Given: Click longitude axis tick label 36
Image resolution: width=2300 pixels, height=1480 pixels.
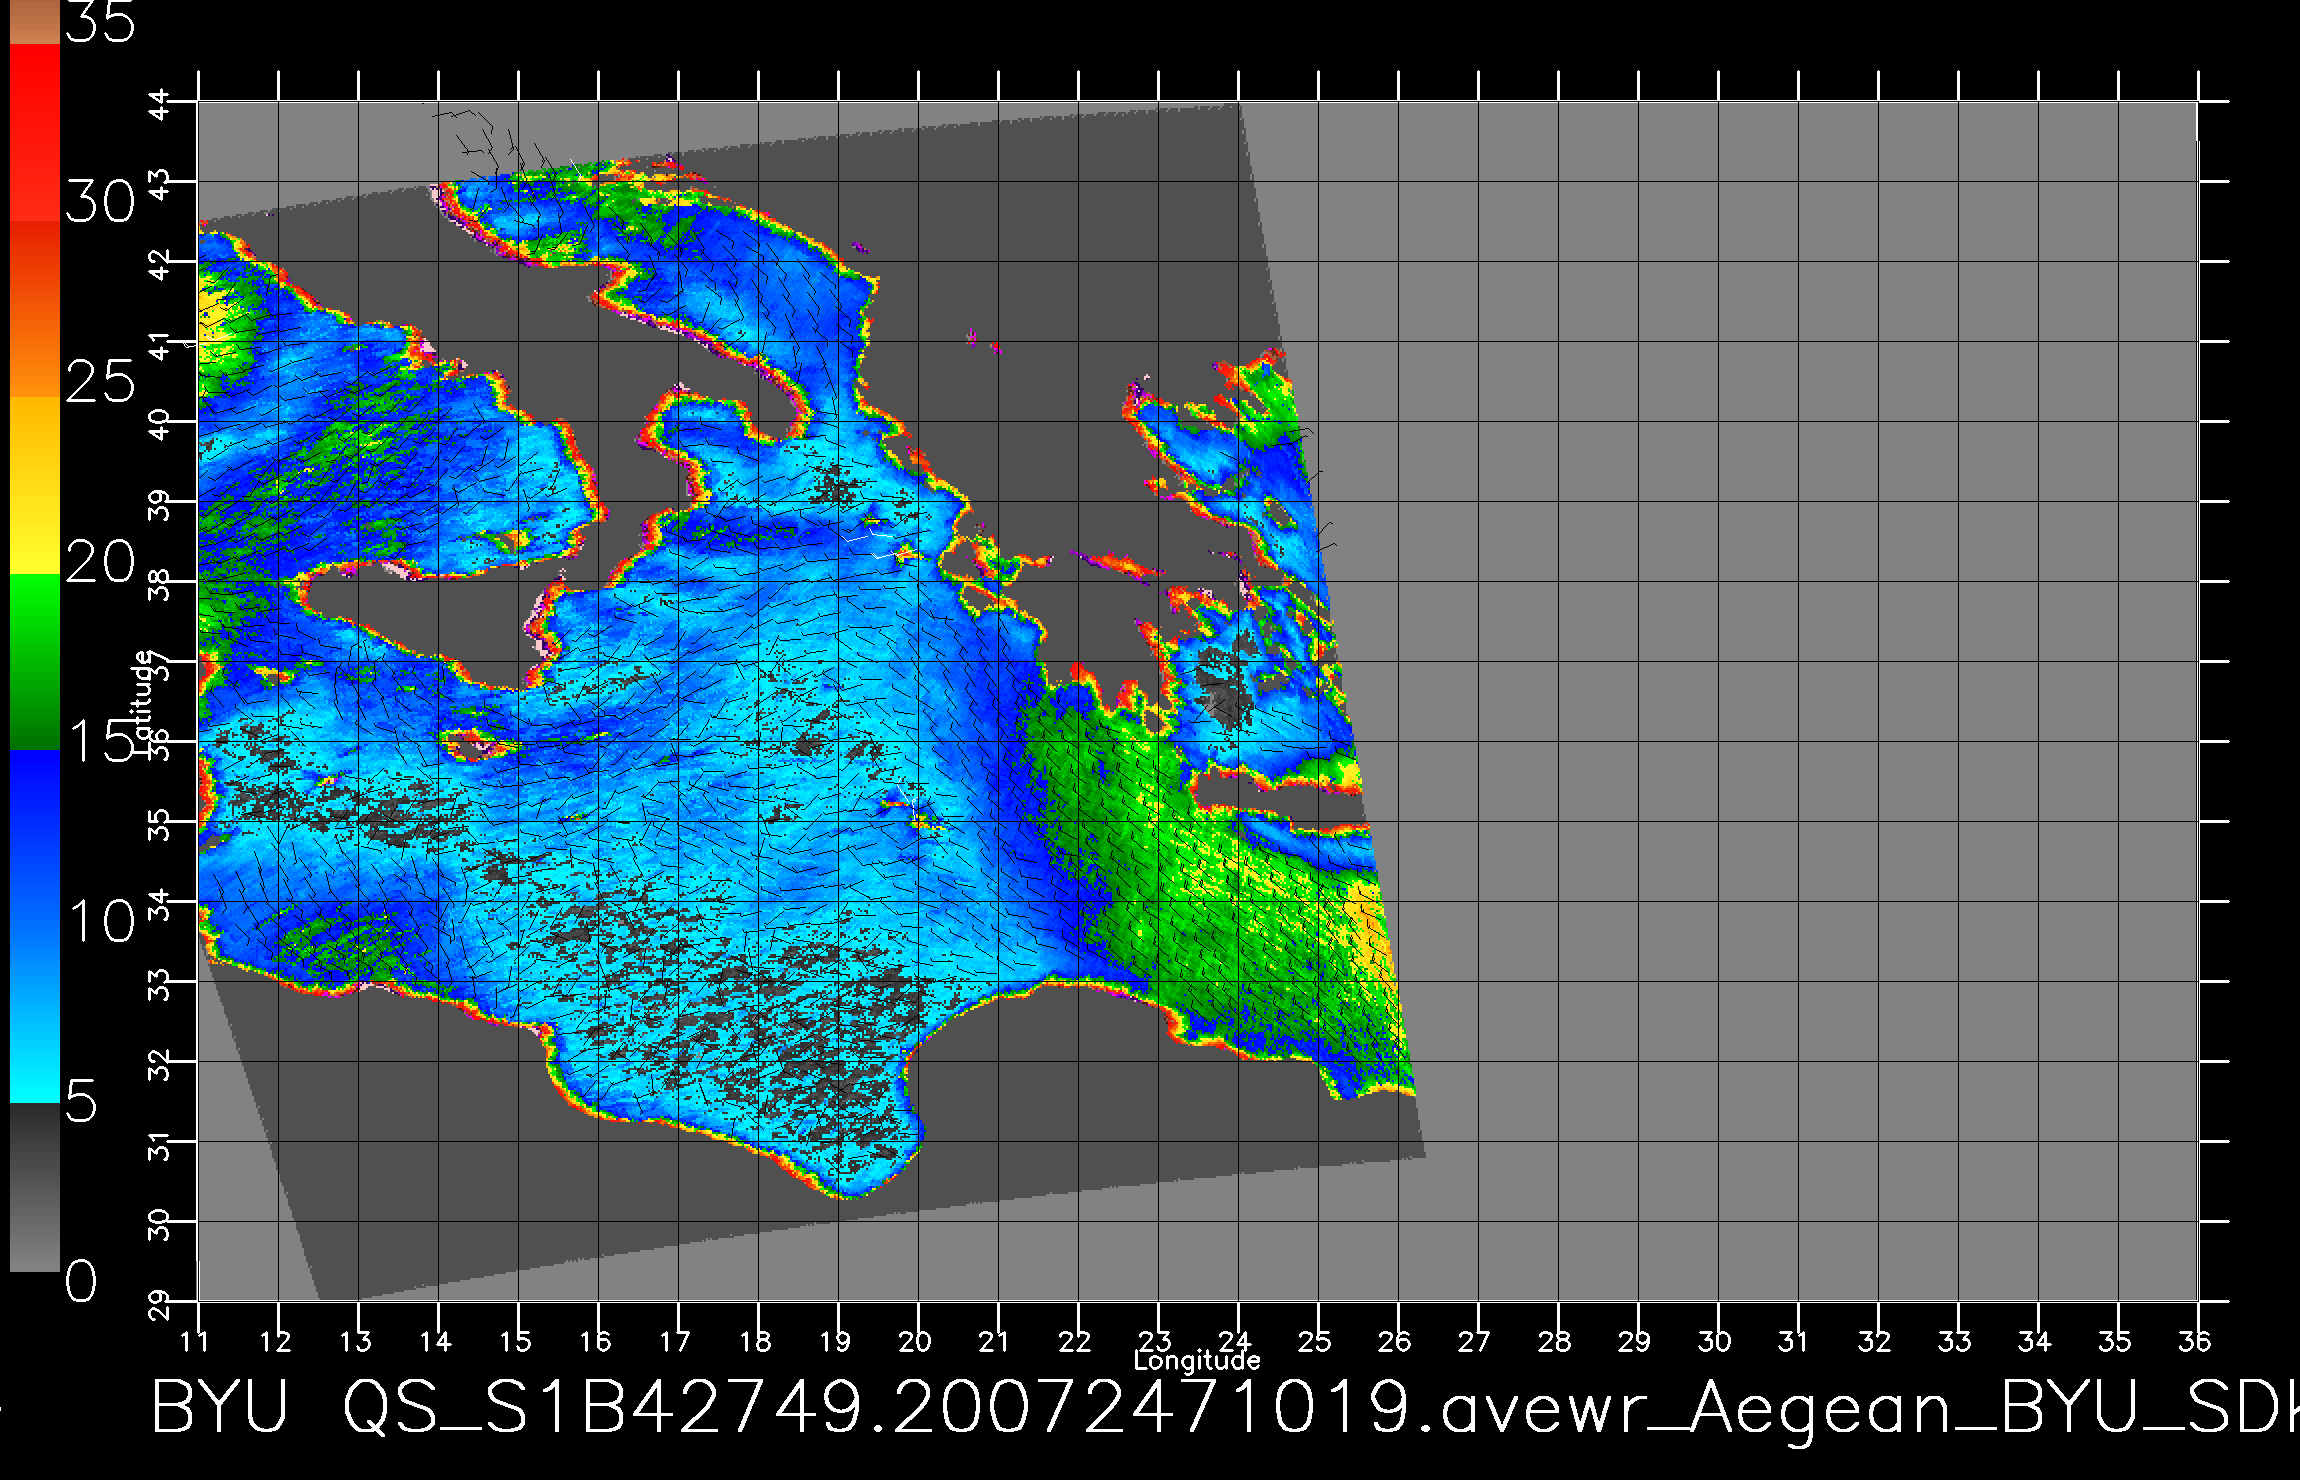Looking at the screenshot, I should tap(2195, 1341).
